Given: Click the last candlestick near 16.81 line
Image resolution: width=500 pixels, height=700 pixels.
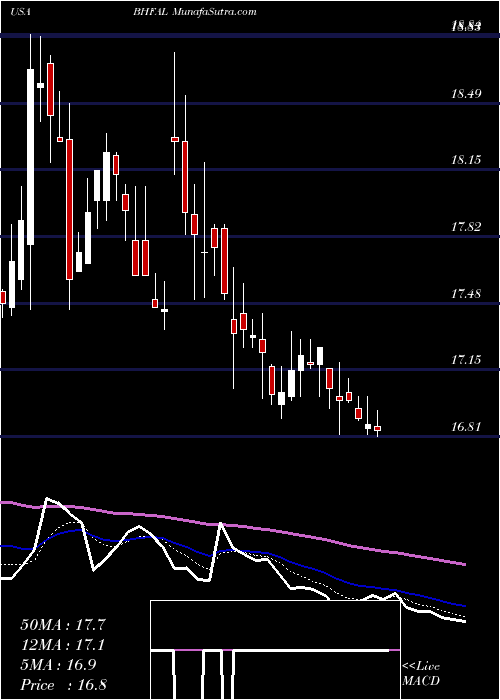Looking at the screenshot, I should [378, 428].
